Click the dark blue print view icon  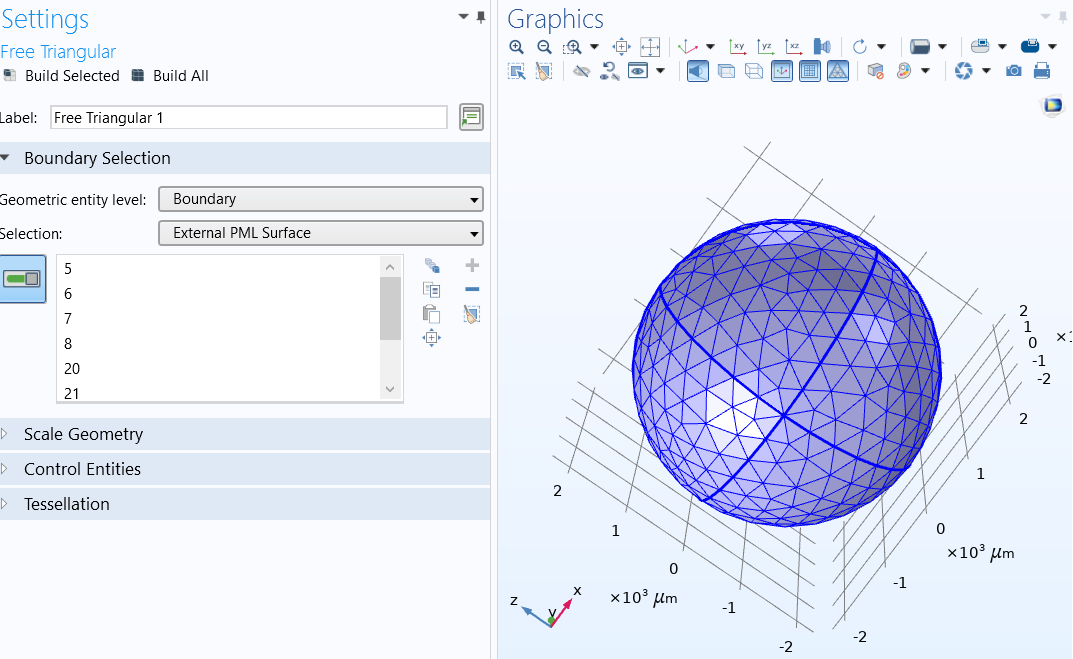[1029, 47]
